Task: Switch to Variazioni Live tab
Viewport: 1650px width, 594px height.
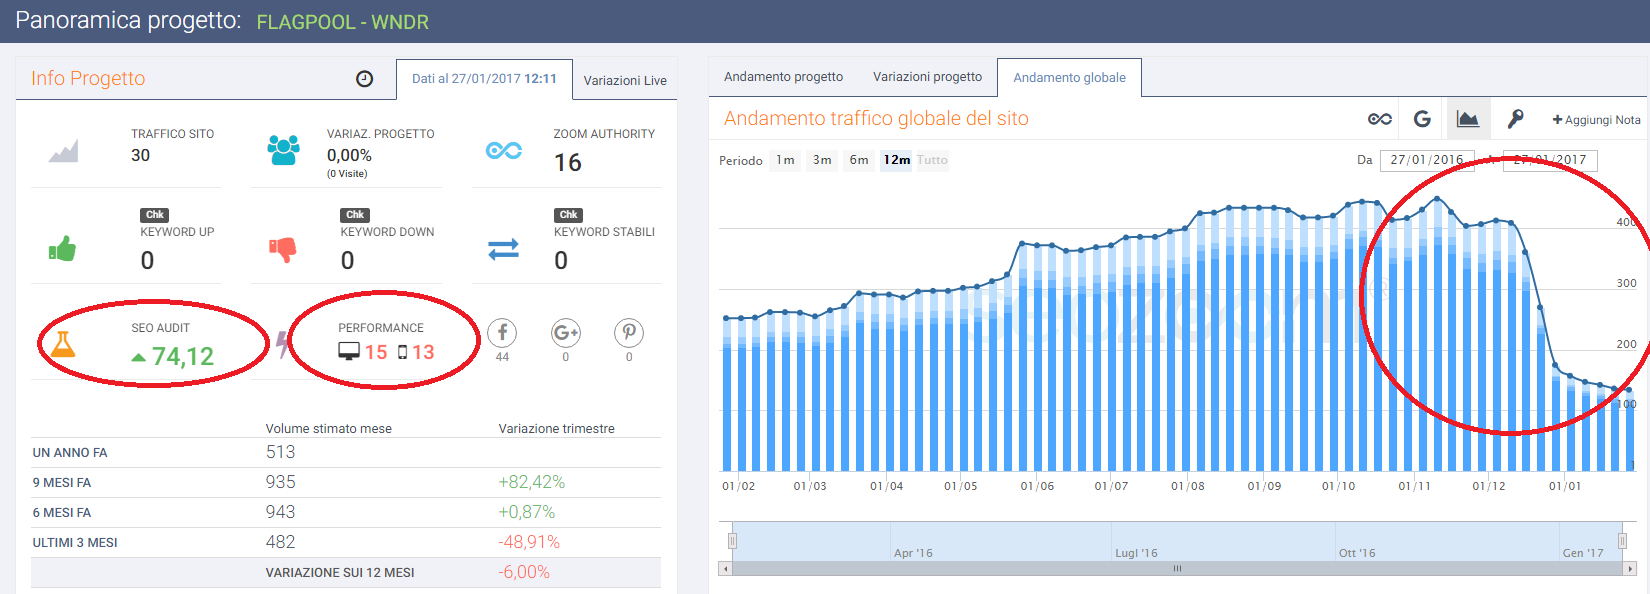Action: (x=625, y=80)
